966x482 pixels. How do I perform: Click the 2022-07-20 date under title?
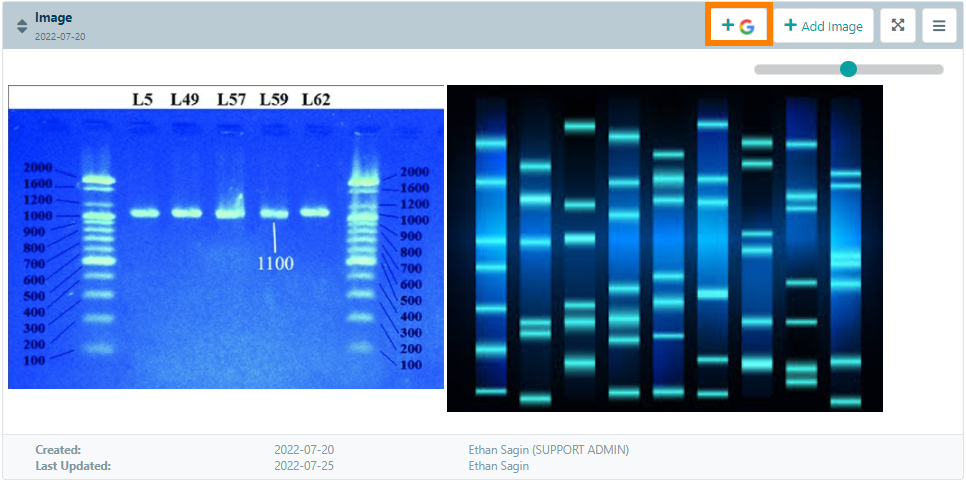pos(60,36)
